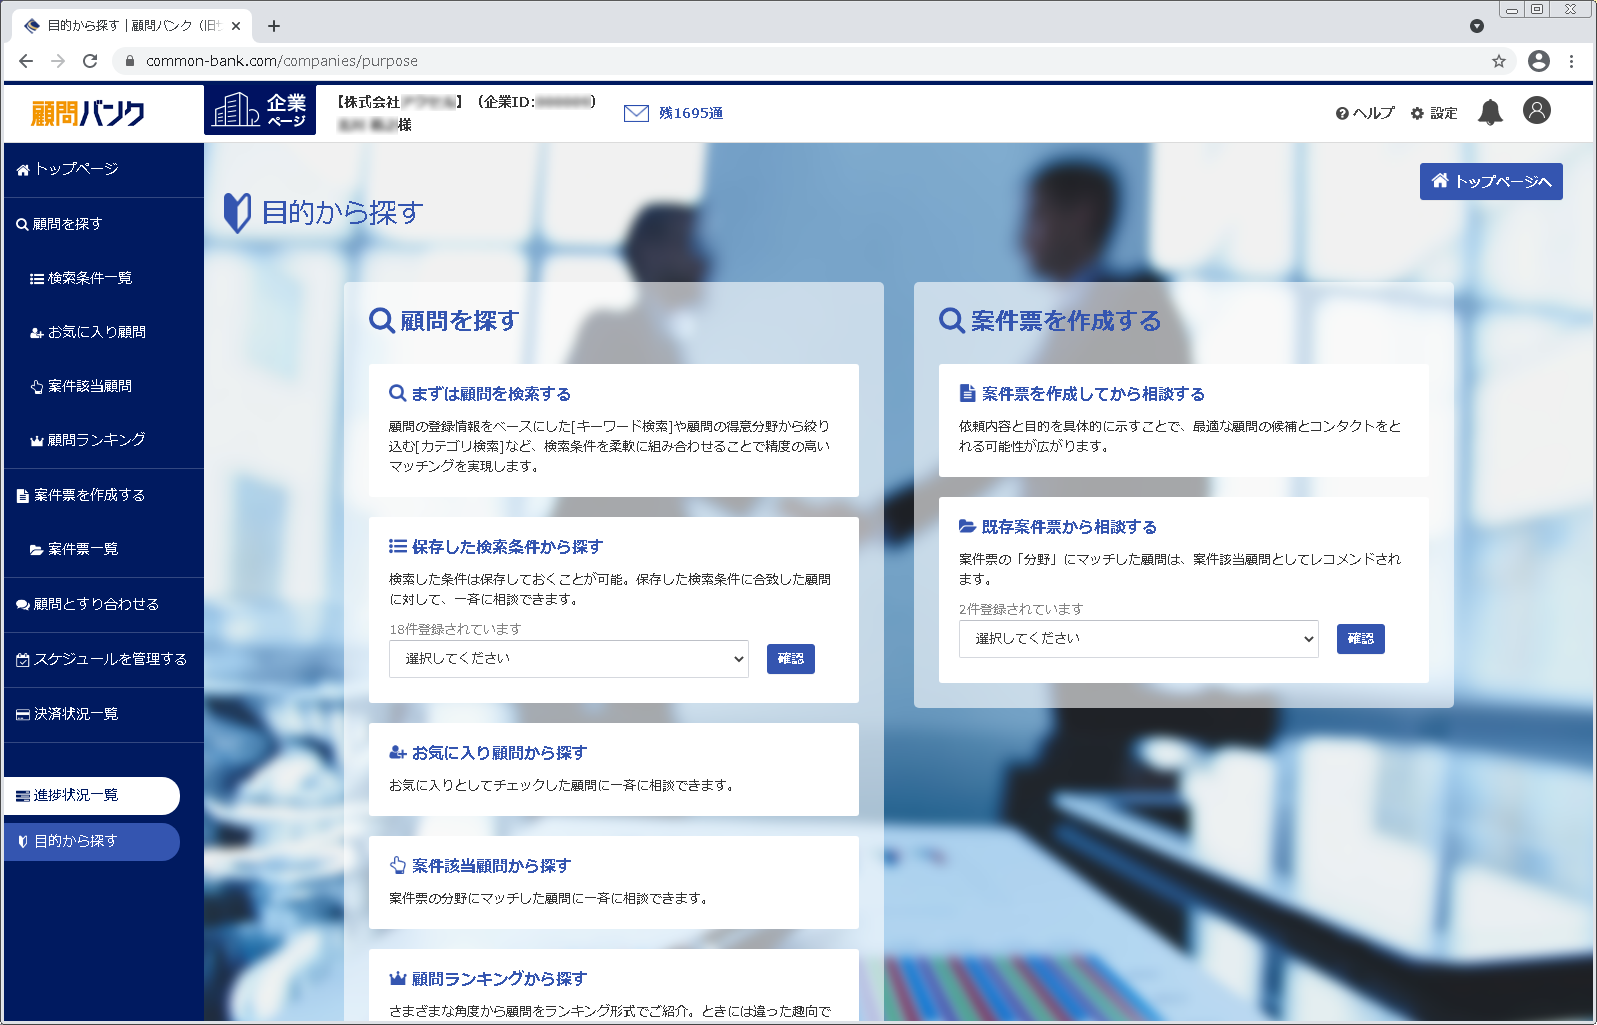Click 確認 button for existing 案件票
Image resolution: width=1597 pixels, height=1025 pixels.
[x=1361, y=639]
